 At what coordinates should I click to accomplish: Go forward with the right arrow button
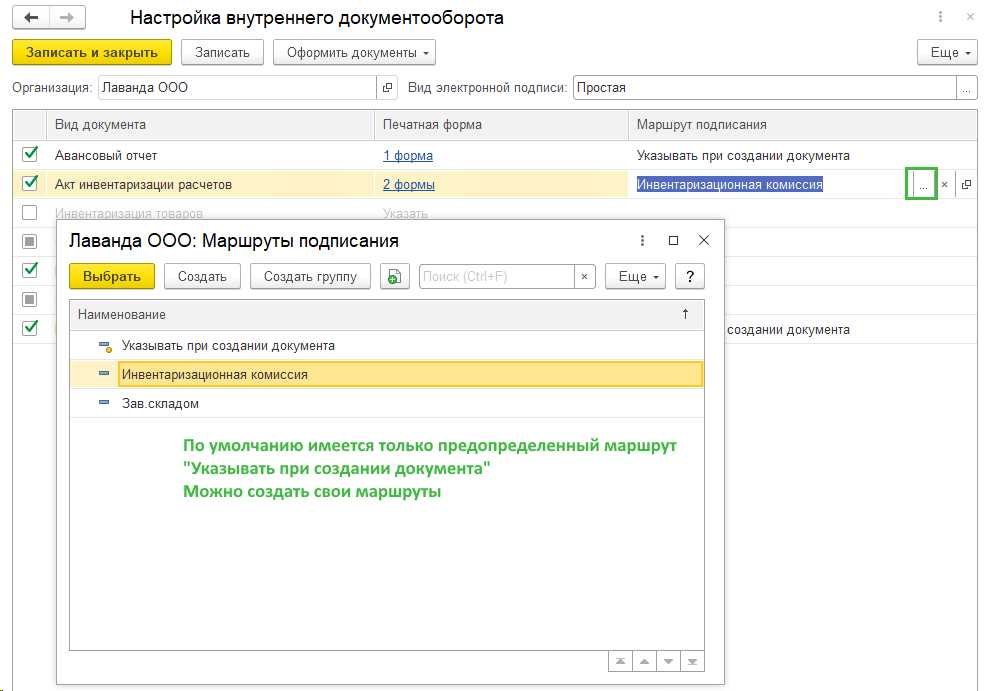click(67, 18)
